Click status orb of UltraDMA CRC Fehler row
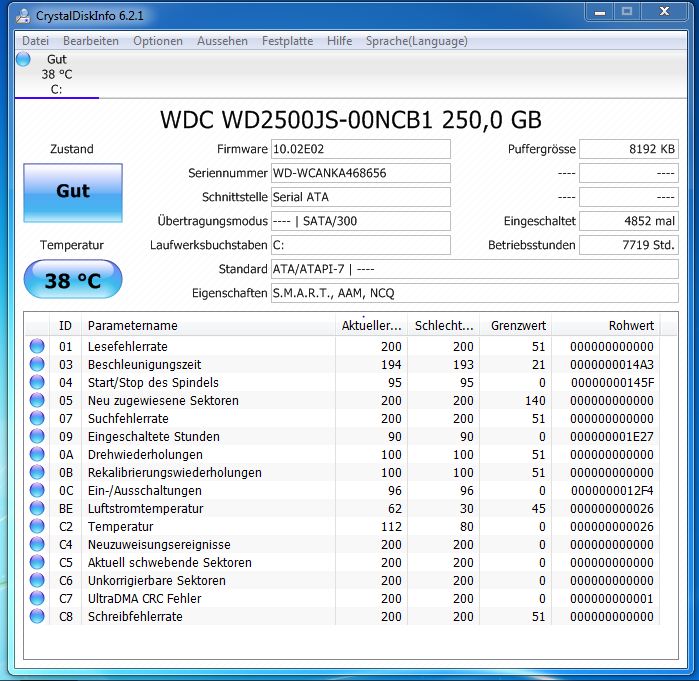The height and width of the screenshot is (681, 699). coord(37,598)
